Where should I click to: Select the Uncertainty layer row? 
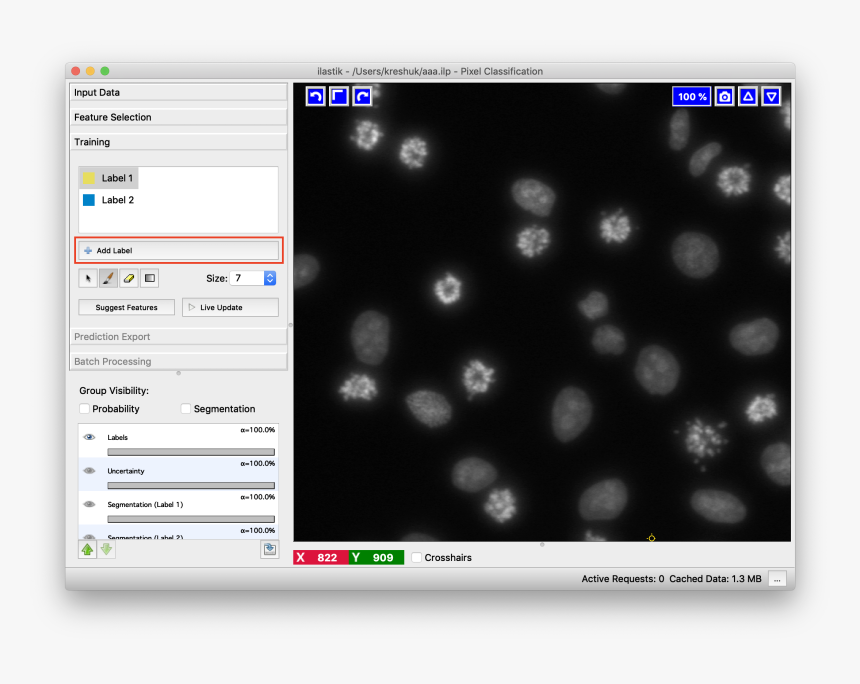179,474
